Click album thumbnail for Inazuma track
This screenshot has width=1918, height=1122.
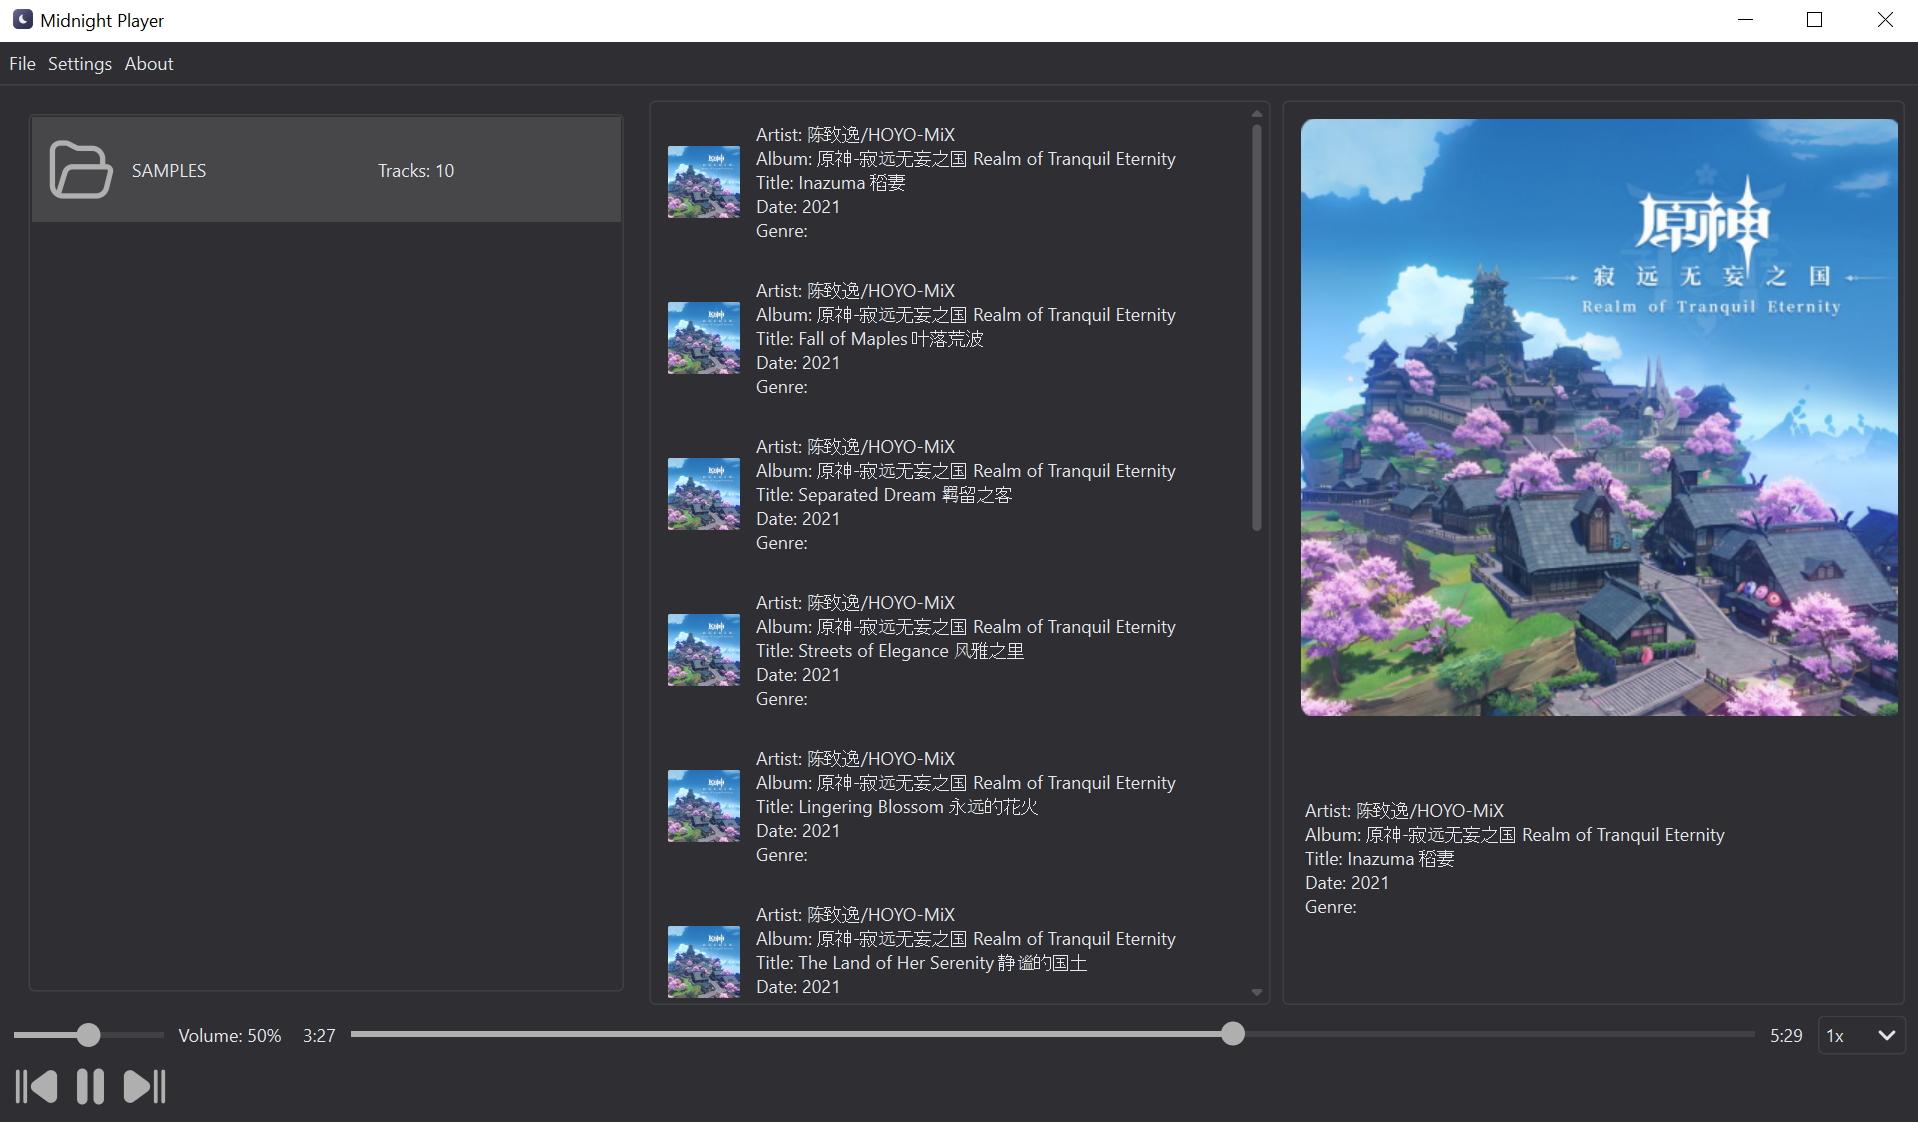[x=704, y=182]
